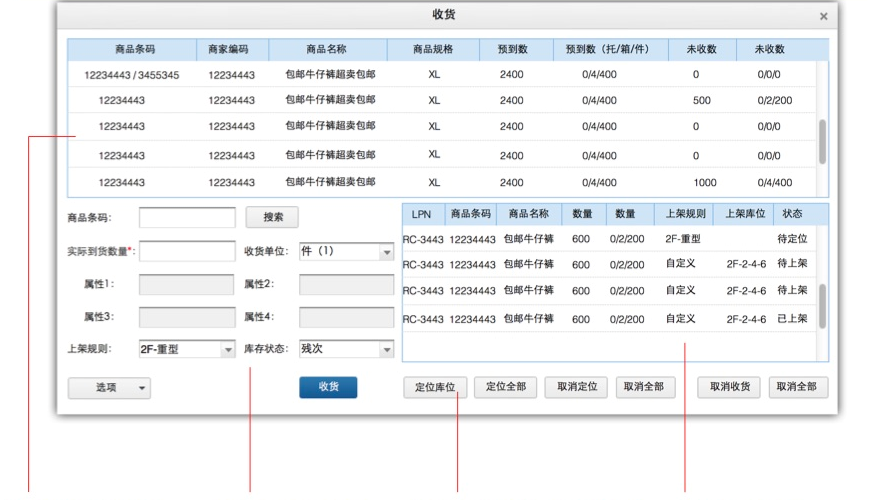Click 取消全部 next to 取消收货
Screen dimensions: 886x500
click(798, 387)
